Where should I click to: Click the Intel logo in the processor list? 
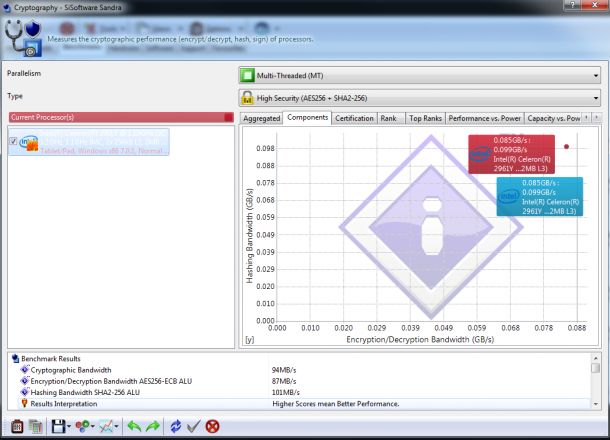click(29, 143)
